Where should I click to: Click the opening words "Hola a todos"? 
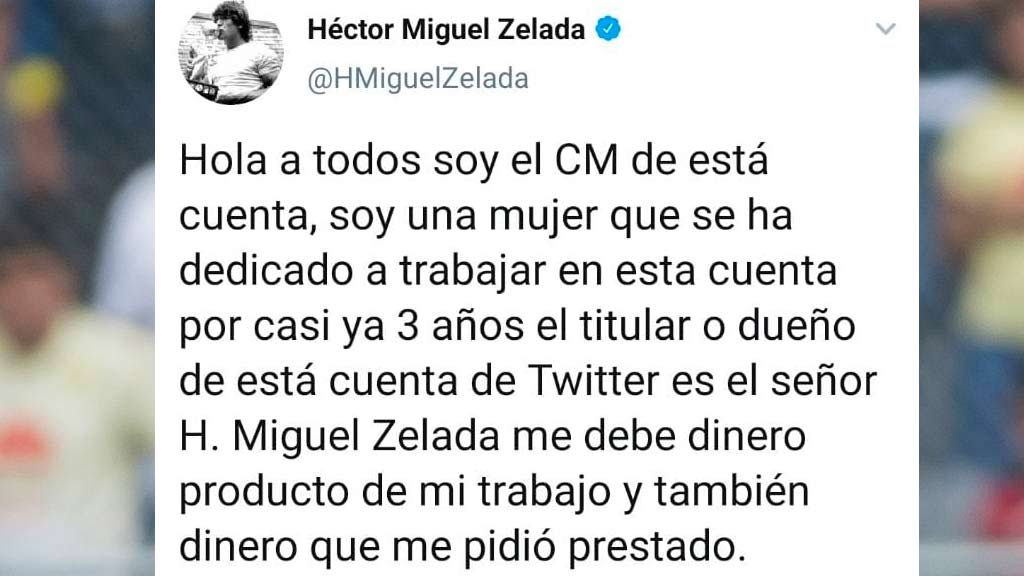(290, 162)
